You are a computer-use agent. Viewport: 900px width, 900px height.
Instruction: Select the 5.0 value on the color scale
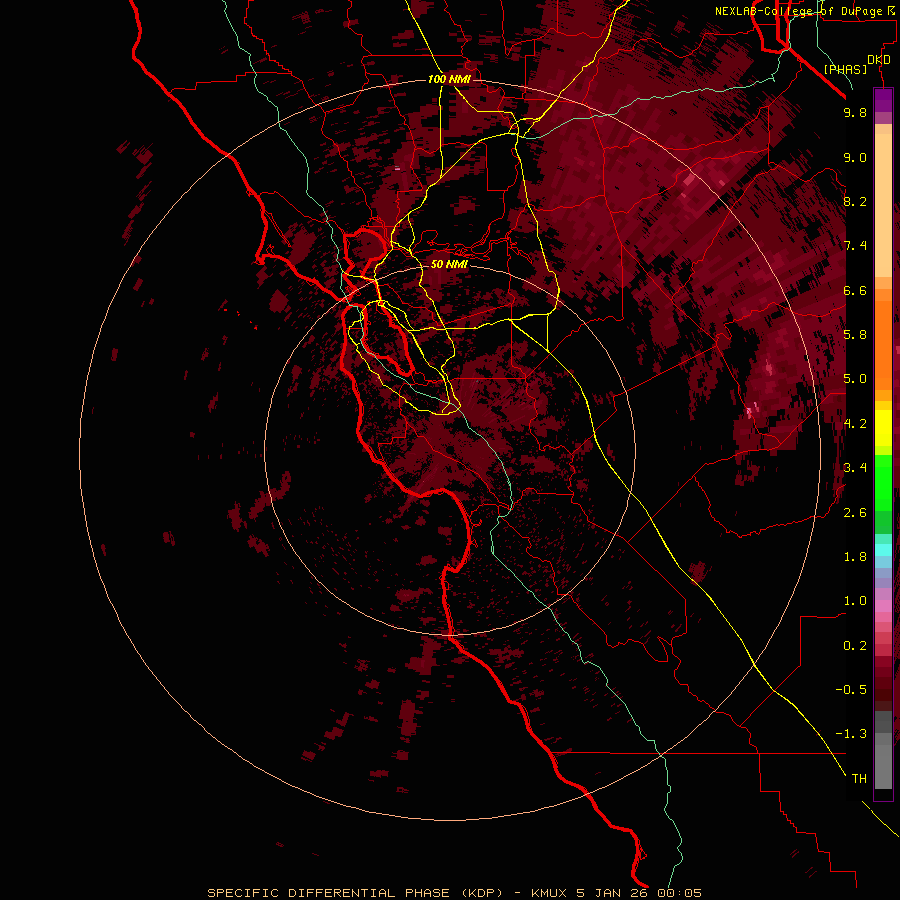pyautogui.click(x=855, y=379)
